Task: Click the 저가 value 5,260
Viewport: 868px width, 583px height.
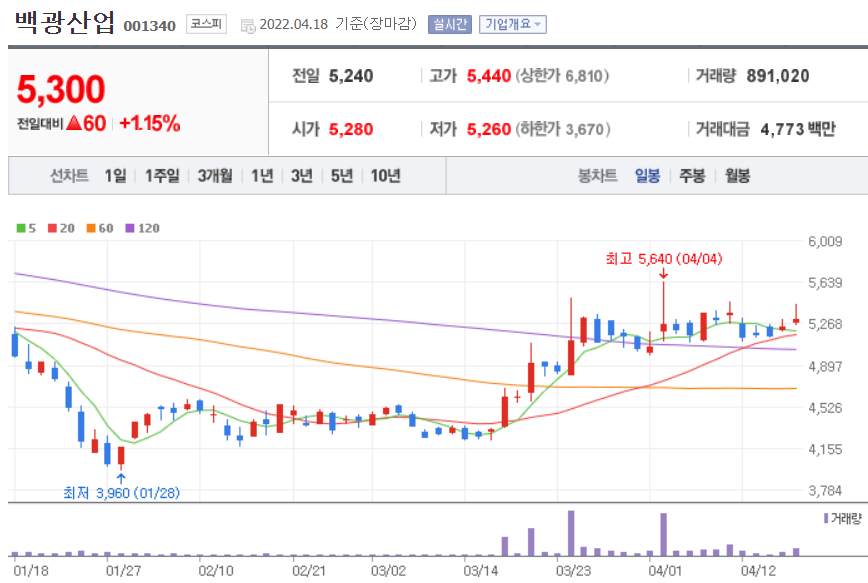Action: (x=489, y=130)
